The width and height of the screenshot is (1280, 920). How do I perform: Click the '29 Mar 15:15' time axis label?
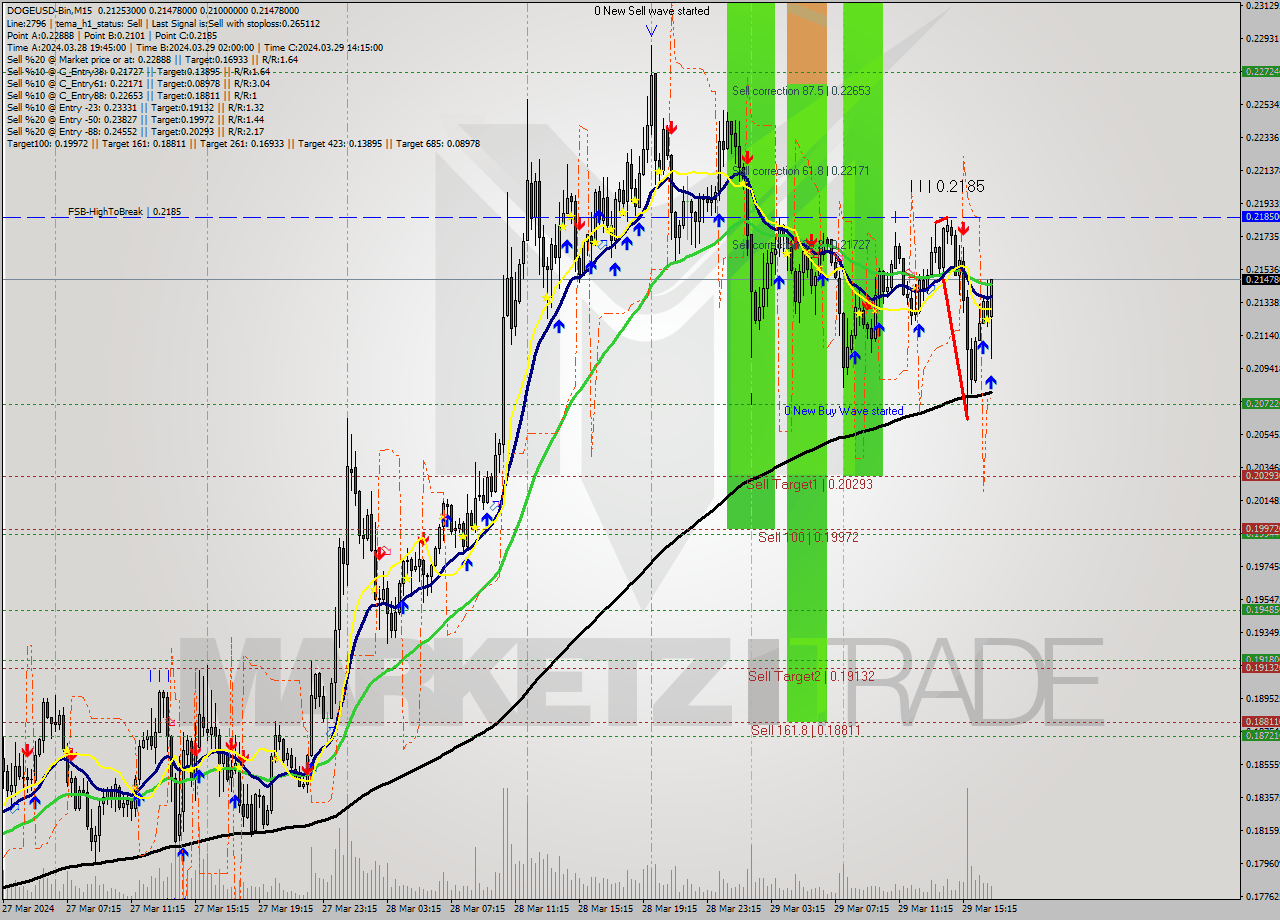[990, 910]
